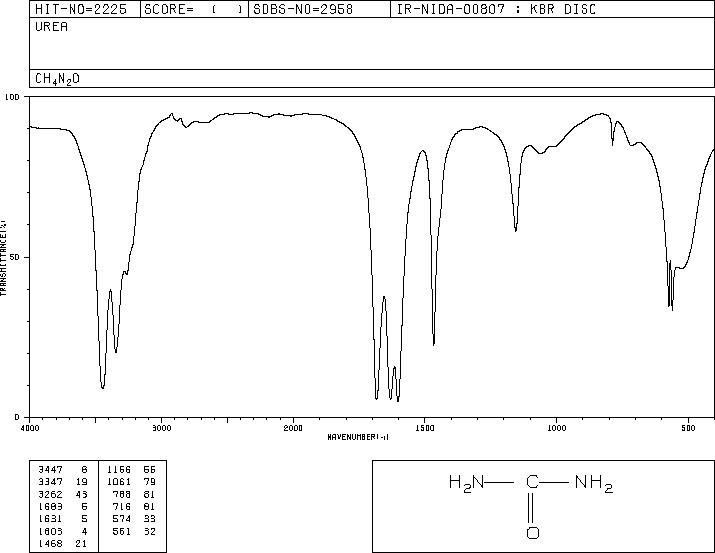Viewport: 715px width, 553px height.
Task: Click transmittance value 33 beside 574
Action: pos(150,519)
